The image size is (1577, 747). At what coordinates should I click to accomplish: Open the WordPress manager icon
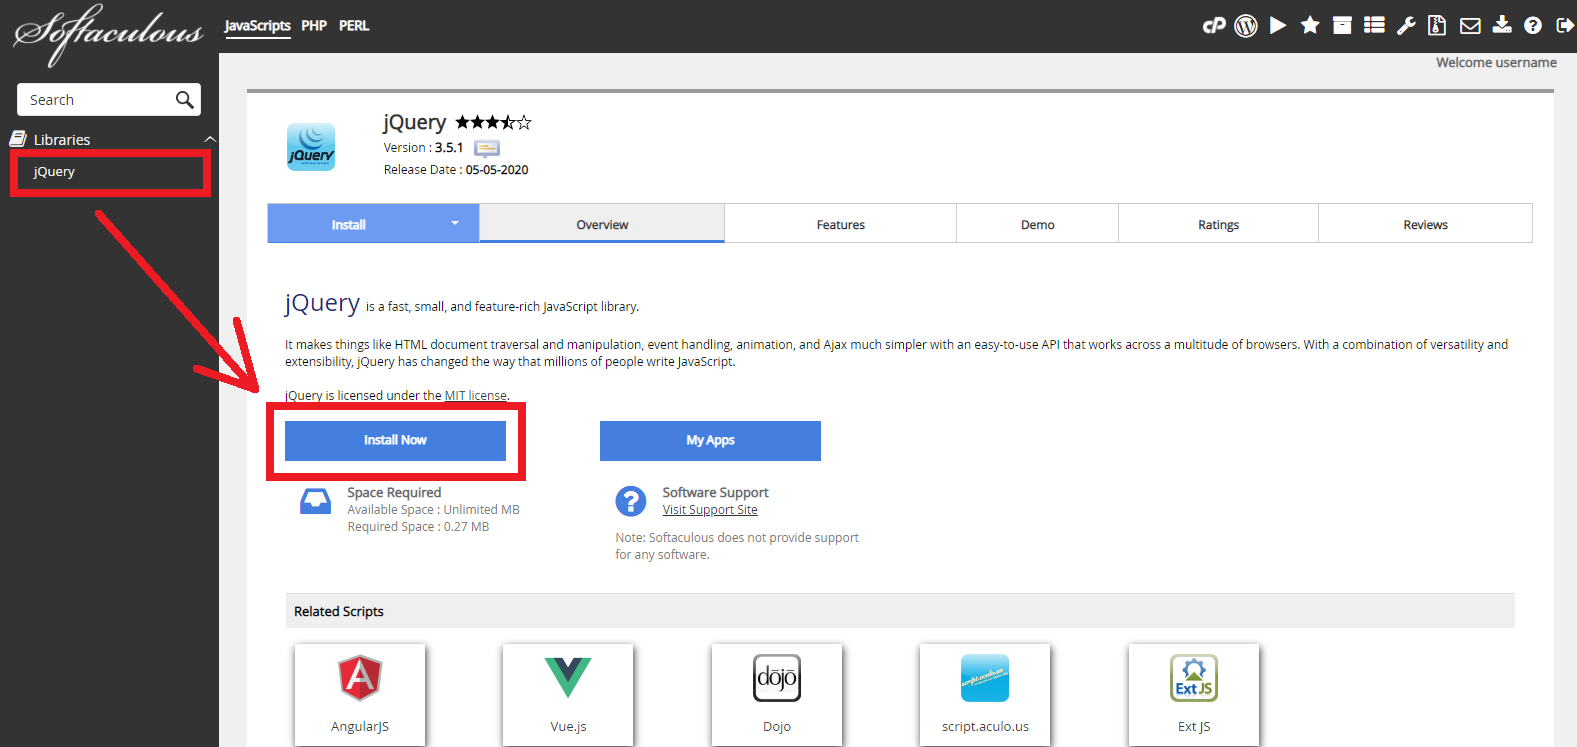coord(1246,26)
